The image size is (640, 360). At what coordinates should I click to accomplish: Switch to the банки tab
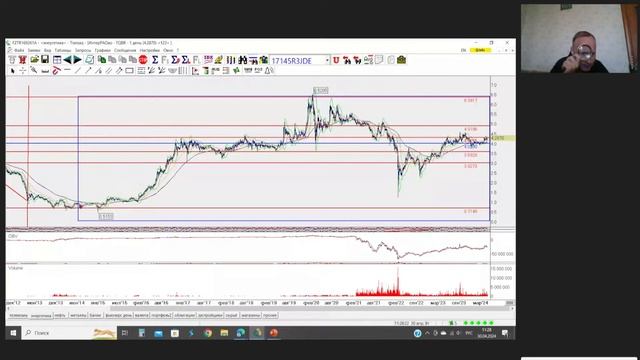96,316
